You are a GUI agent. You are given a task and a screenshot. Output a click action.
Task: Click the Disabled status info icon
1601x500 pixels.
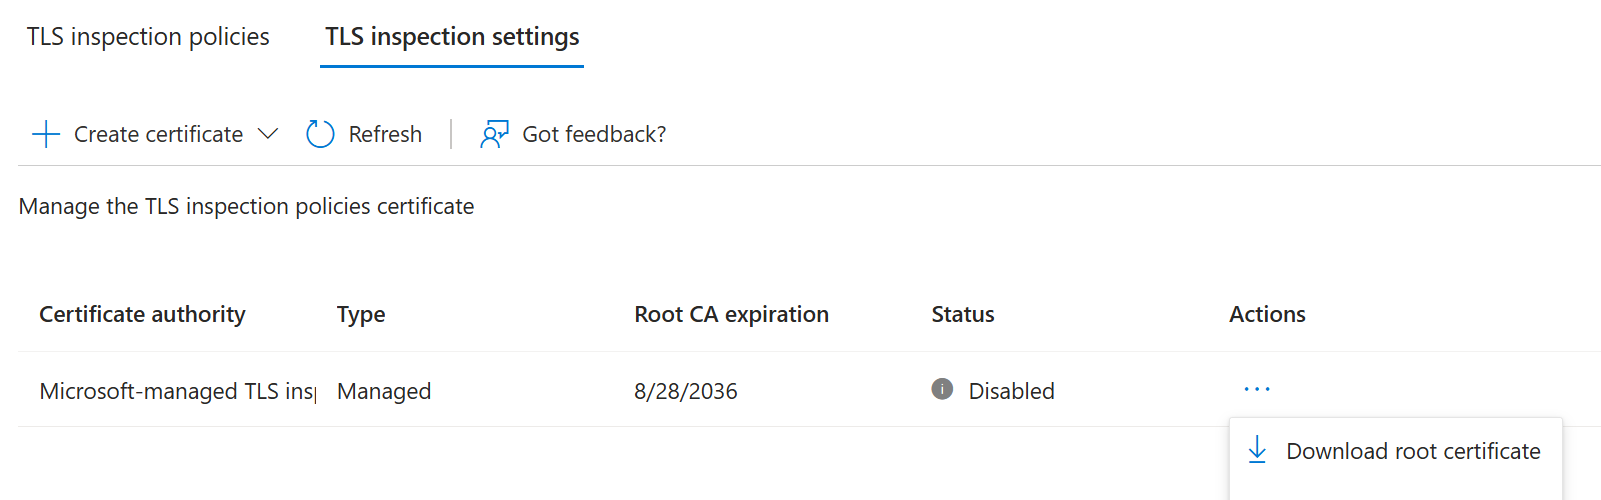(x=942, y=389)
